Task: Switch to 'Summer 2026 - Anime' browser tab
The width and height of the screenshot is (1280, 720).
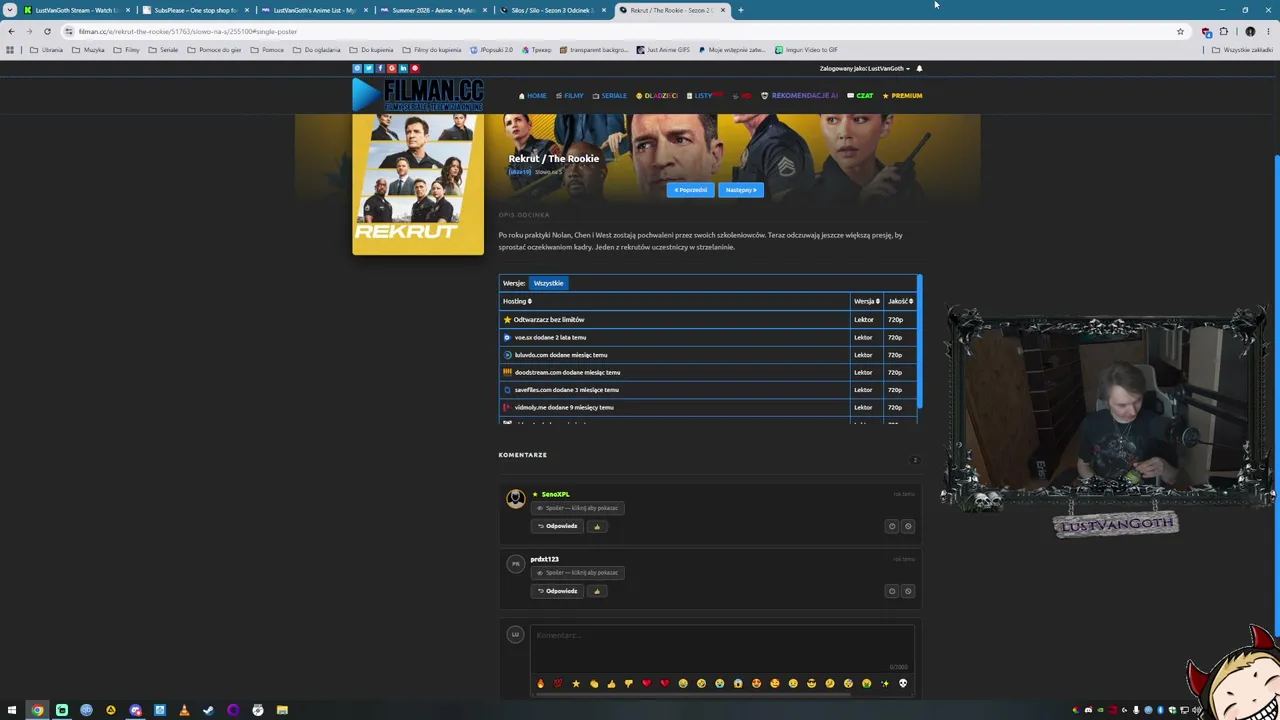Action: click(x=433, y=10)
